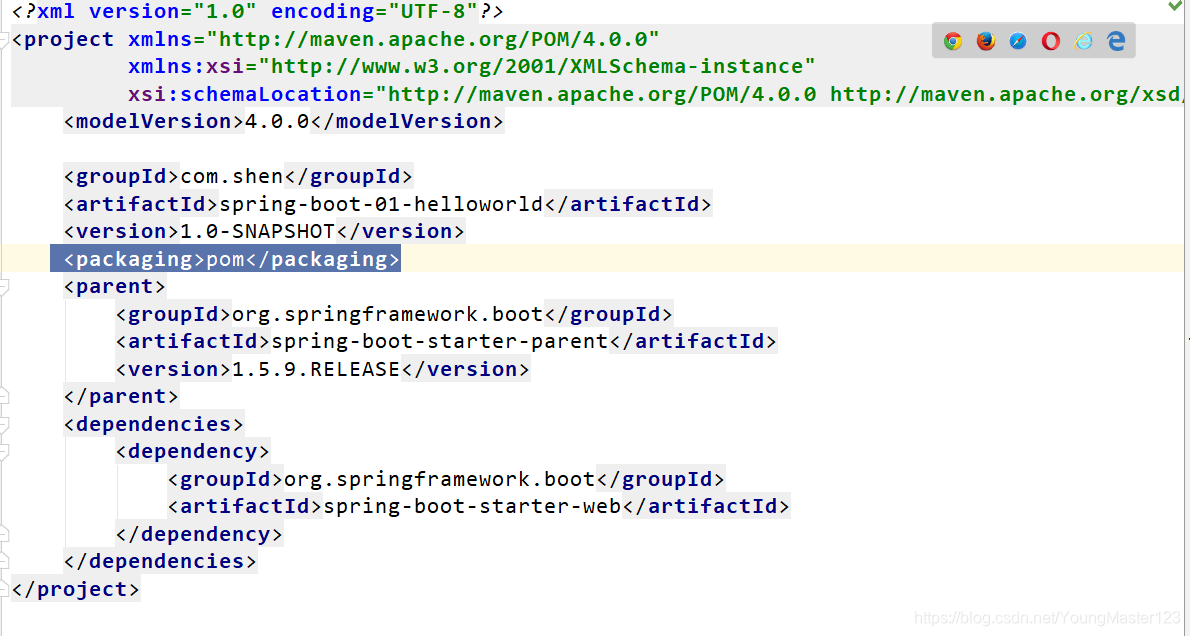Collapse the <dependency> block fold marker
Viewport: 1190px width, 636px height.
[x=4, y=452]
